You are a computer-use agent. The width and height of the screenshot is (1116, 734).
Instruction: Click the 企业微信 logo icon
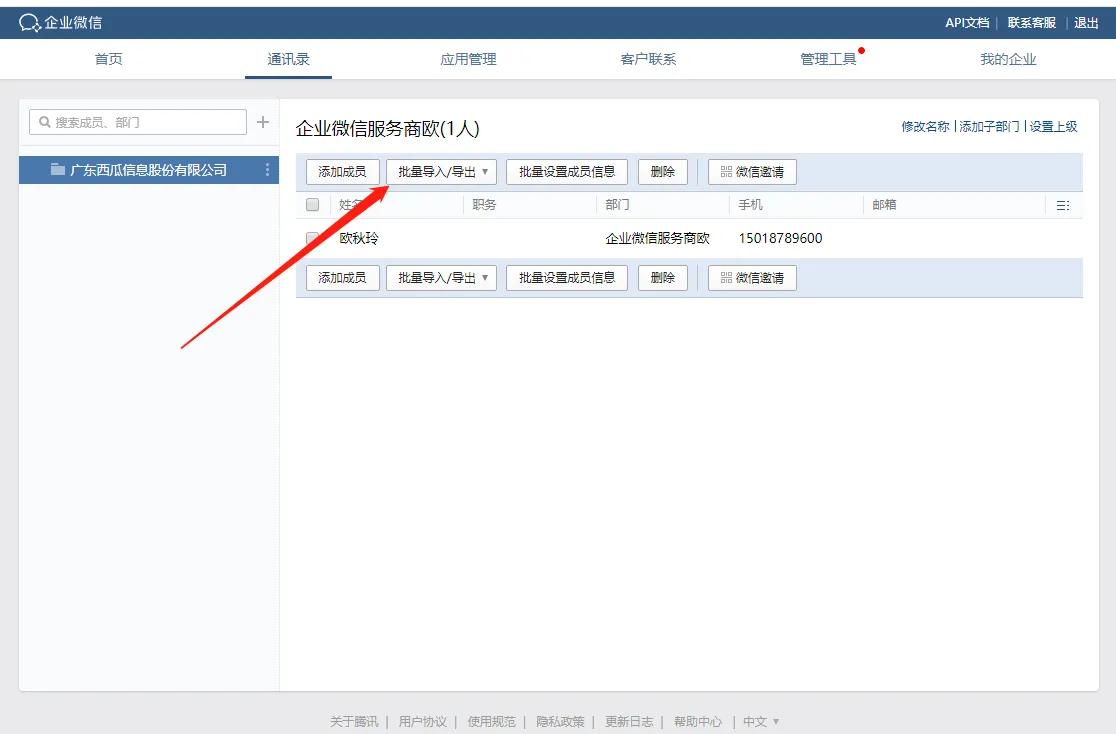click(x=30, y=21)
